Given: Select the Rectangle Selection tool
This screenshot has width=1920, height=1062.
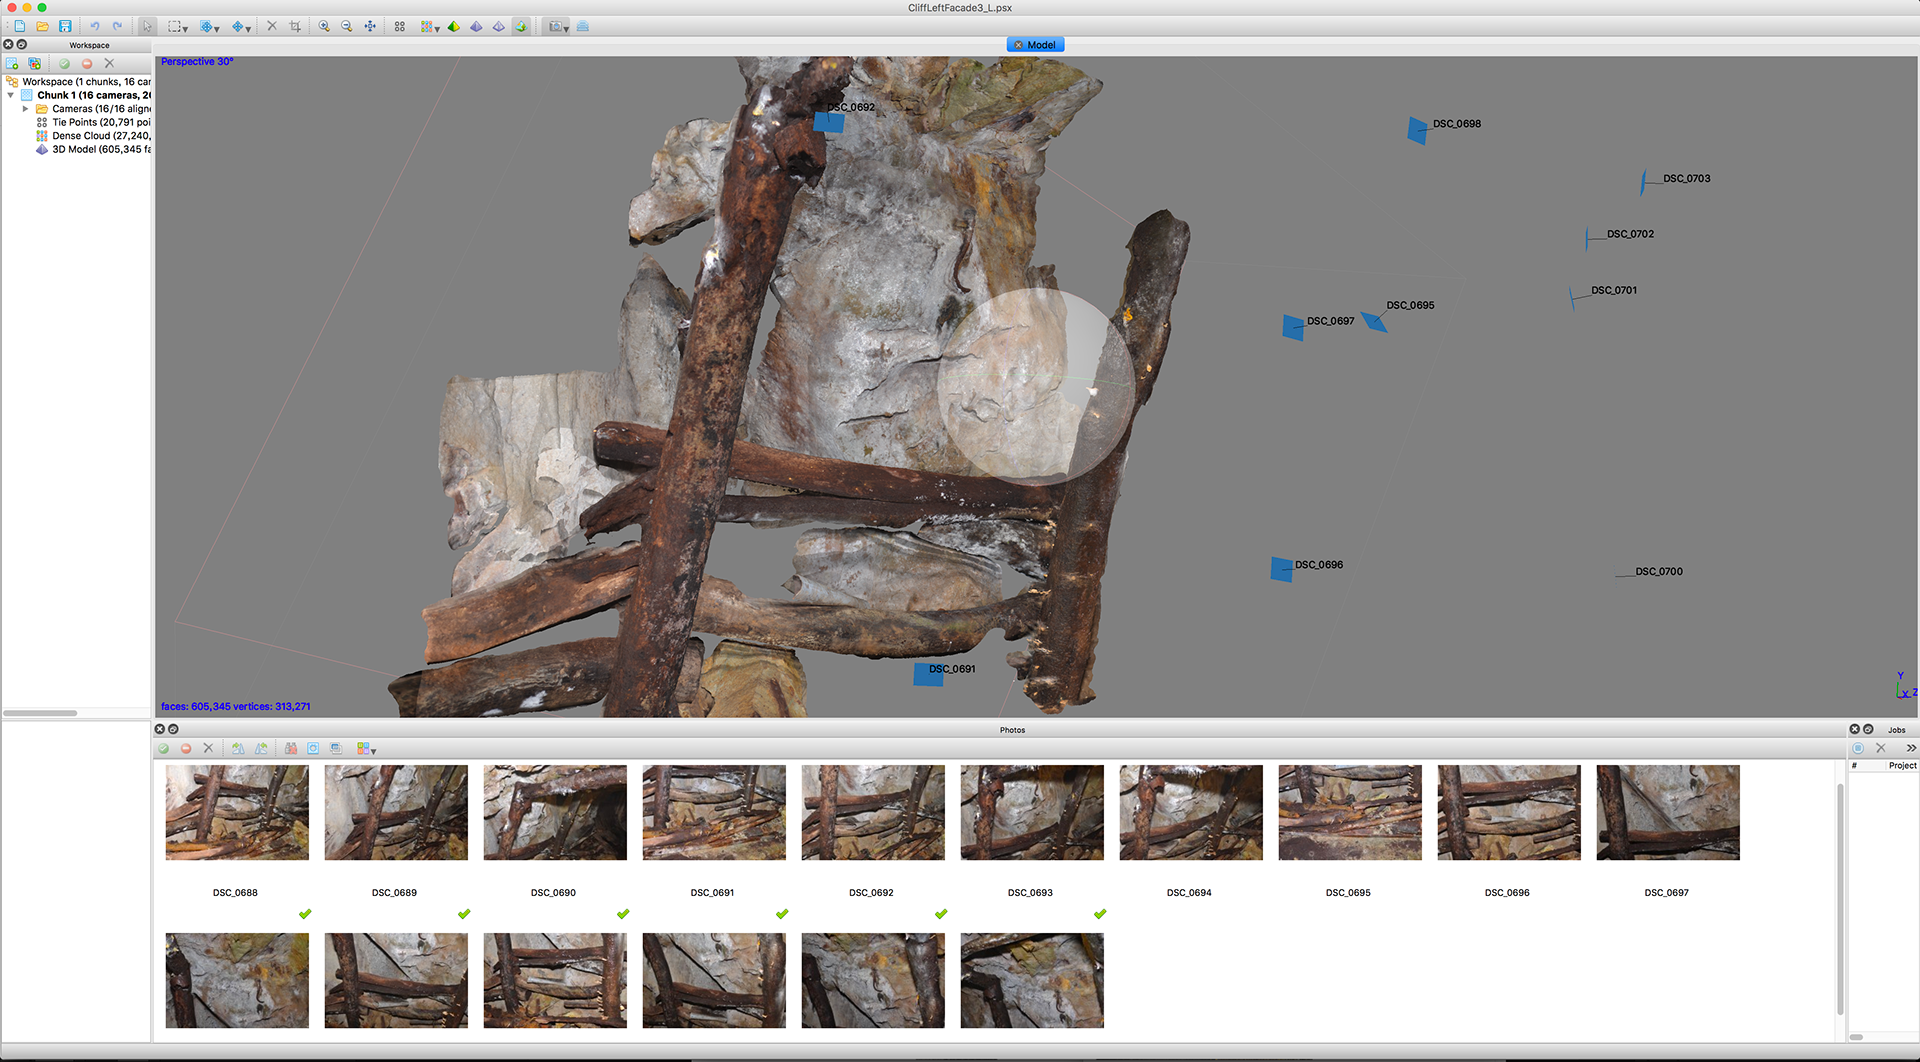Looking at the screenshot, I should 174,26.
